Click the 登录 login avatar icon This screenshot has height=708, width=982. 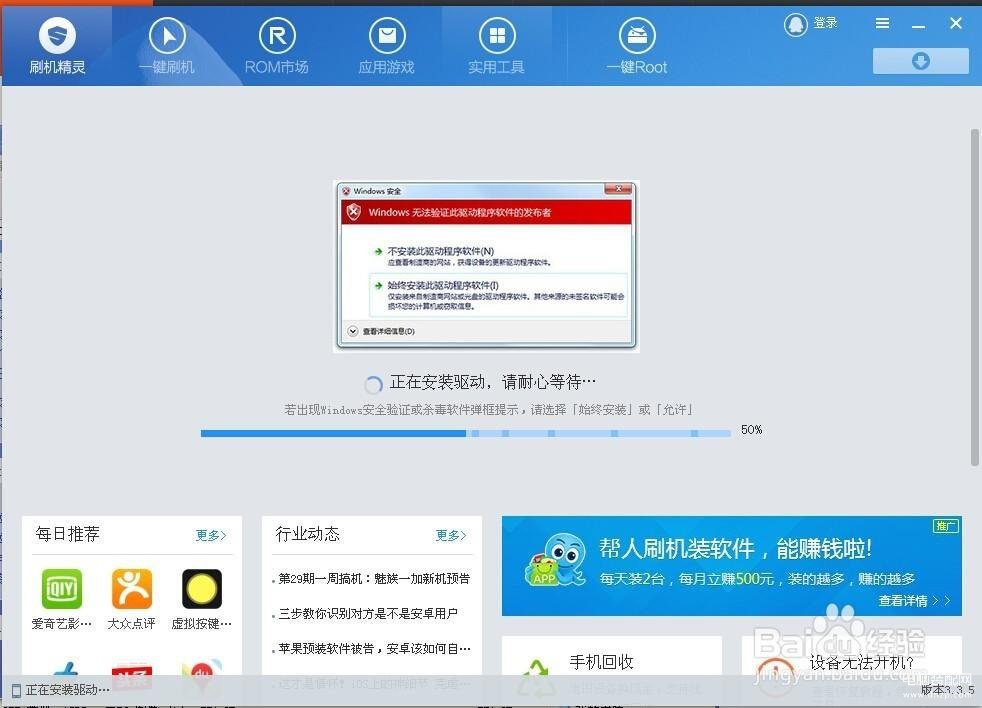(795, 24)
